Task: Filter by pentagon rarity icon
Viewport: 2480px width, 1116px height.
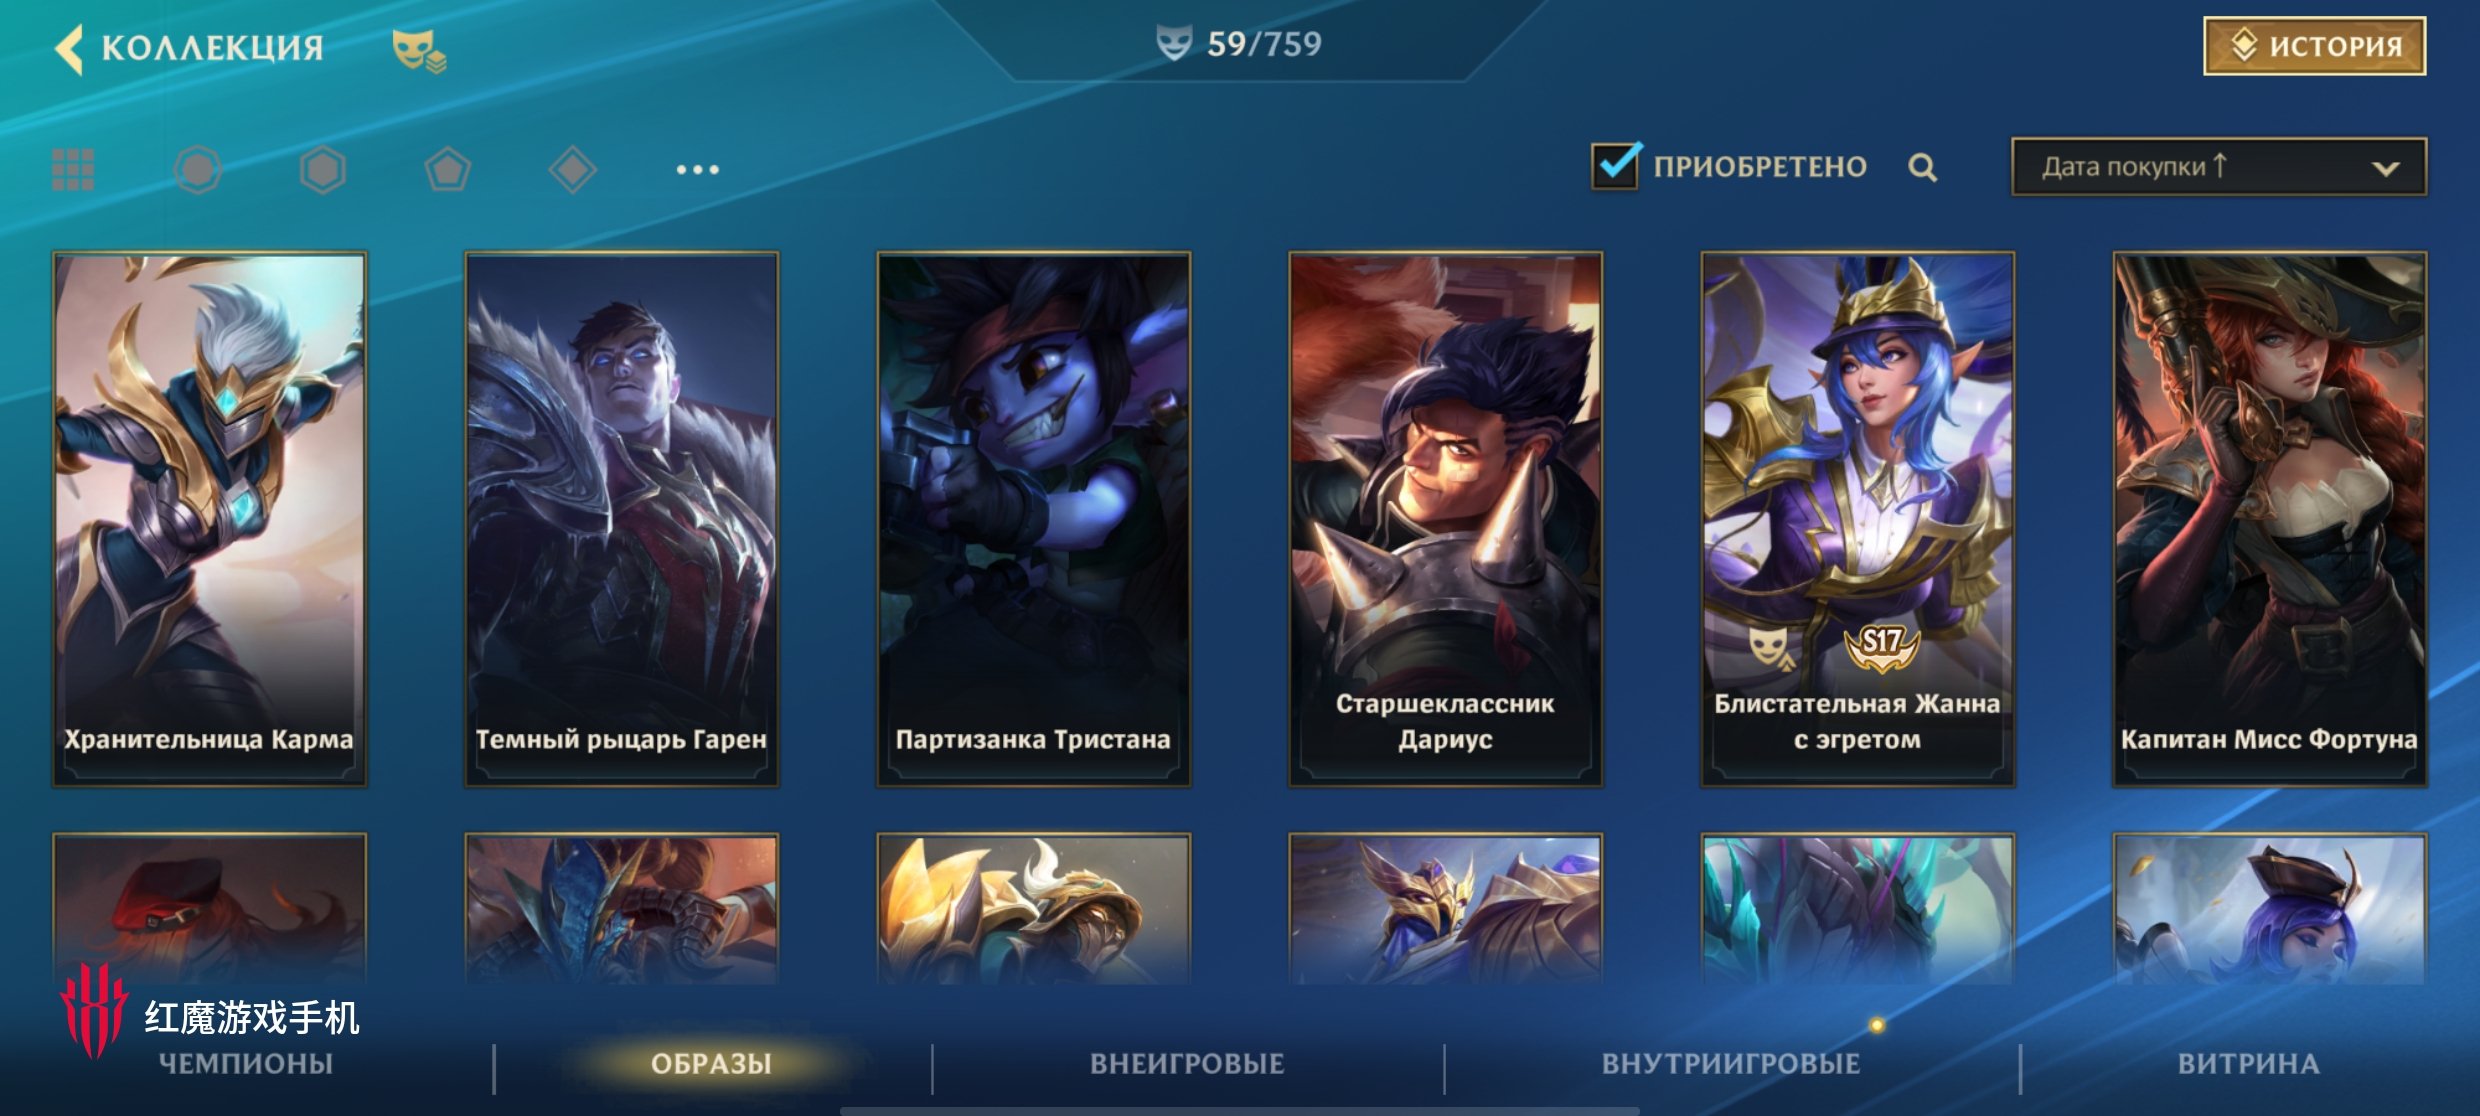Action: point(448,170)
